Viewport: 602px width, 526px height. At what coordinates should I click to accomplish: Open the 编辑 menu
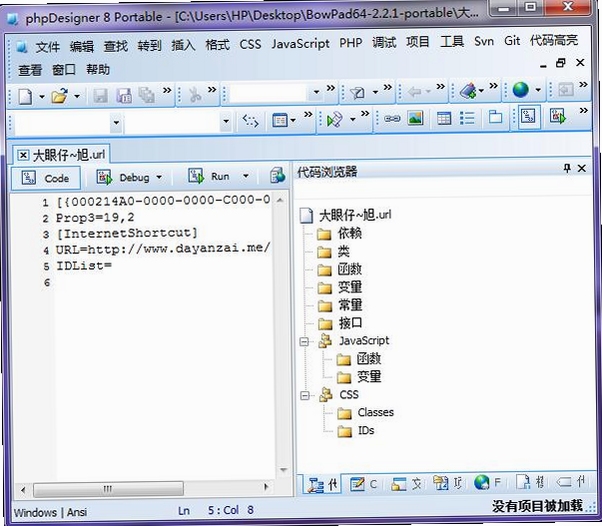(81, 46)
